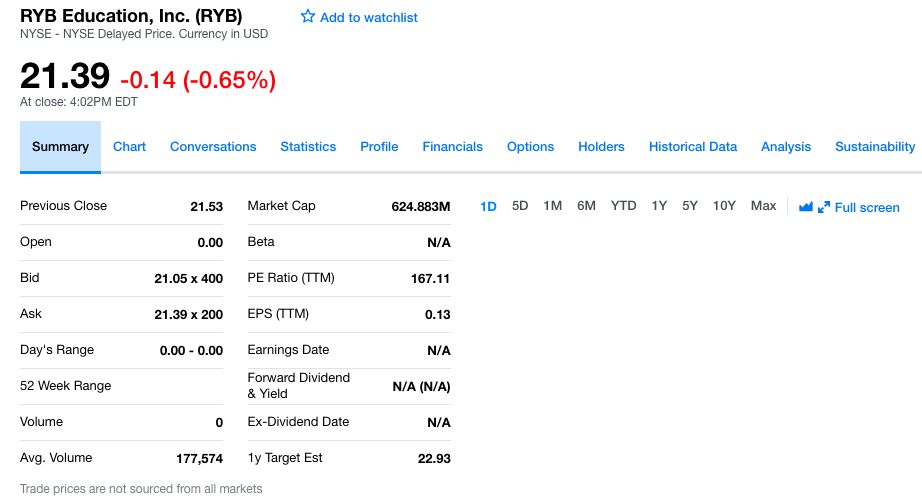Screen dimensions: 922x502
Task: Click the Ex-Dividend Date label
Action: (x=298, y=421)
